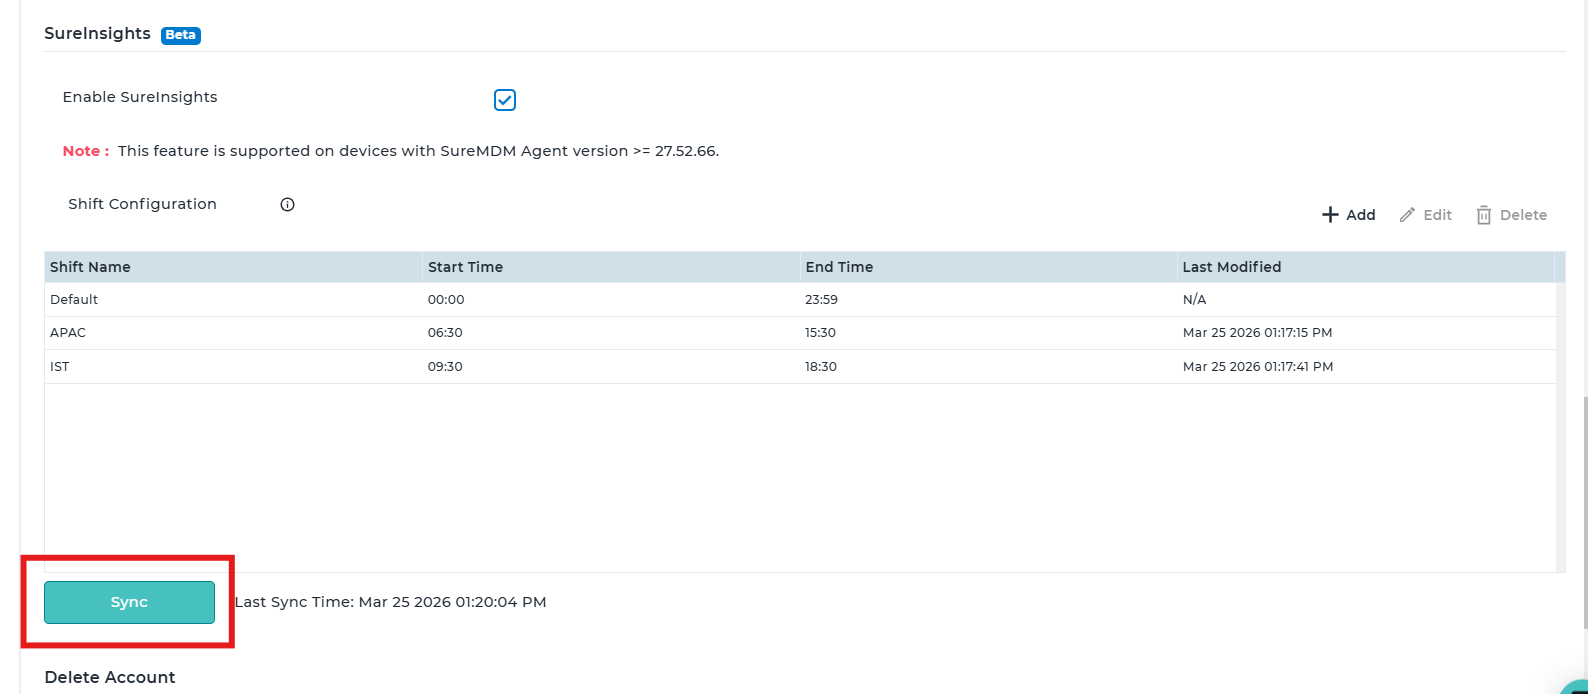This screenshot has width=1588, height=694.
Task: Click the 18:30 end time cell
Action: tap(820, 367)
